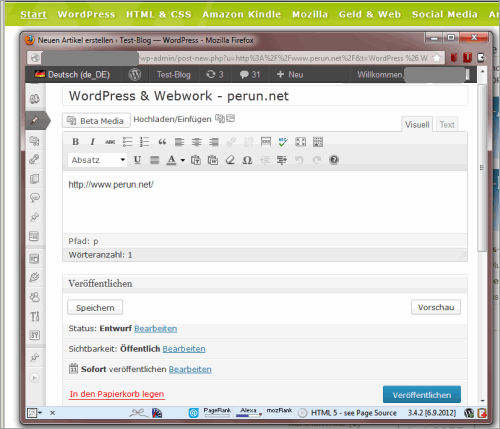Screen dimensions: 500x429
Task: Increase indent of paragraph
Action: (x=282, y=160)
